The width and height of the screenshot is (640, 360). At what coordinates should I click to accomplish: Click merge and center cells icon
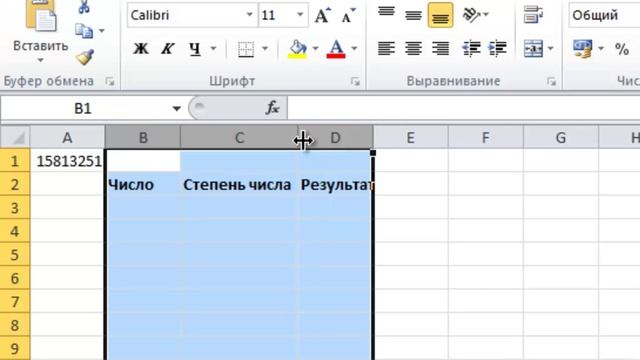pos(533,49)
